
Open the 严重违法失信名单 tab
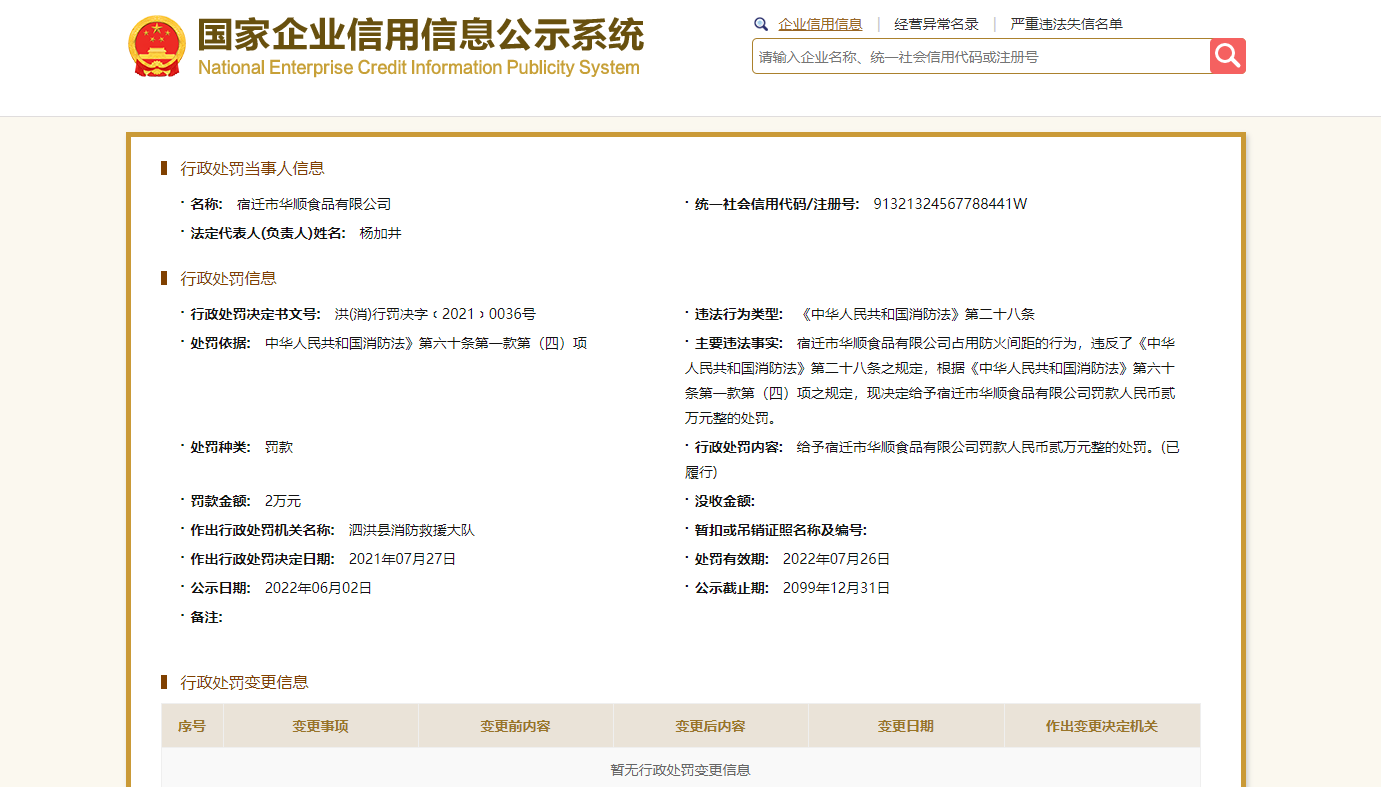point(1066,24)
